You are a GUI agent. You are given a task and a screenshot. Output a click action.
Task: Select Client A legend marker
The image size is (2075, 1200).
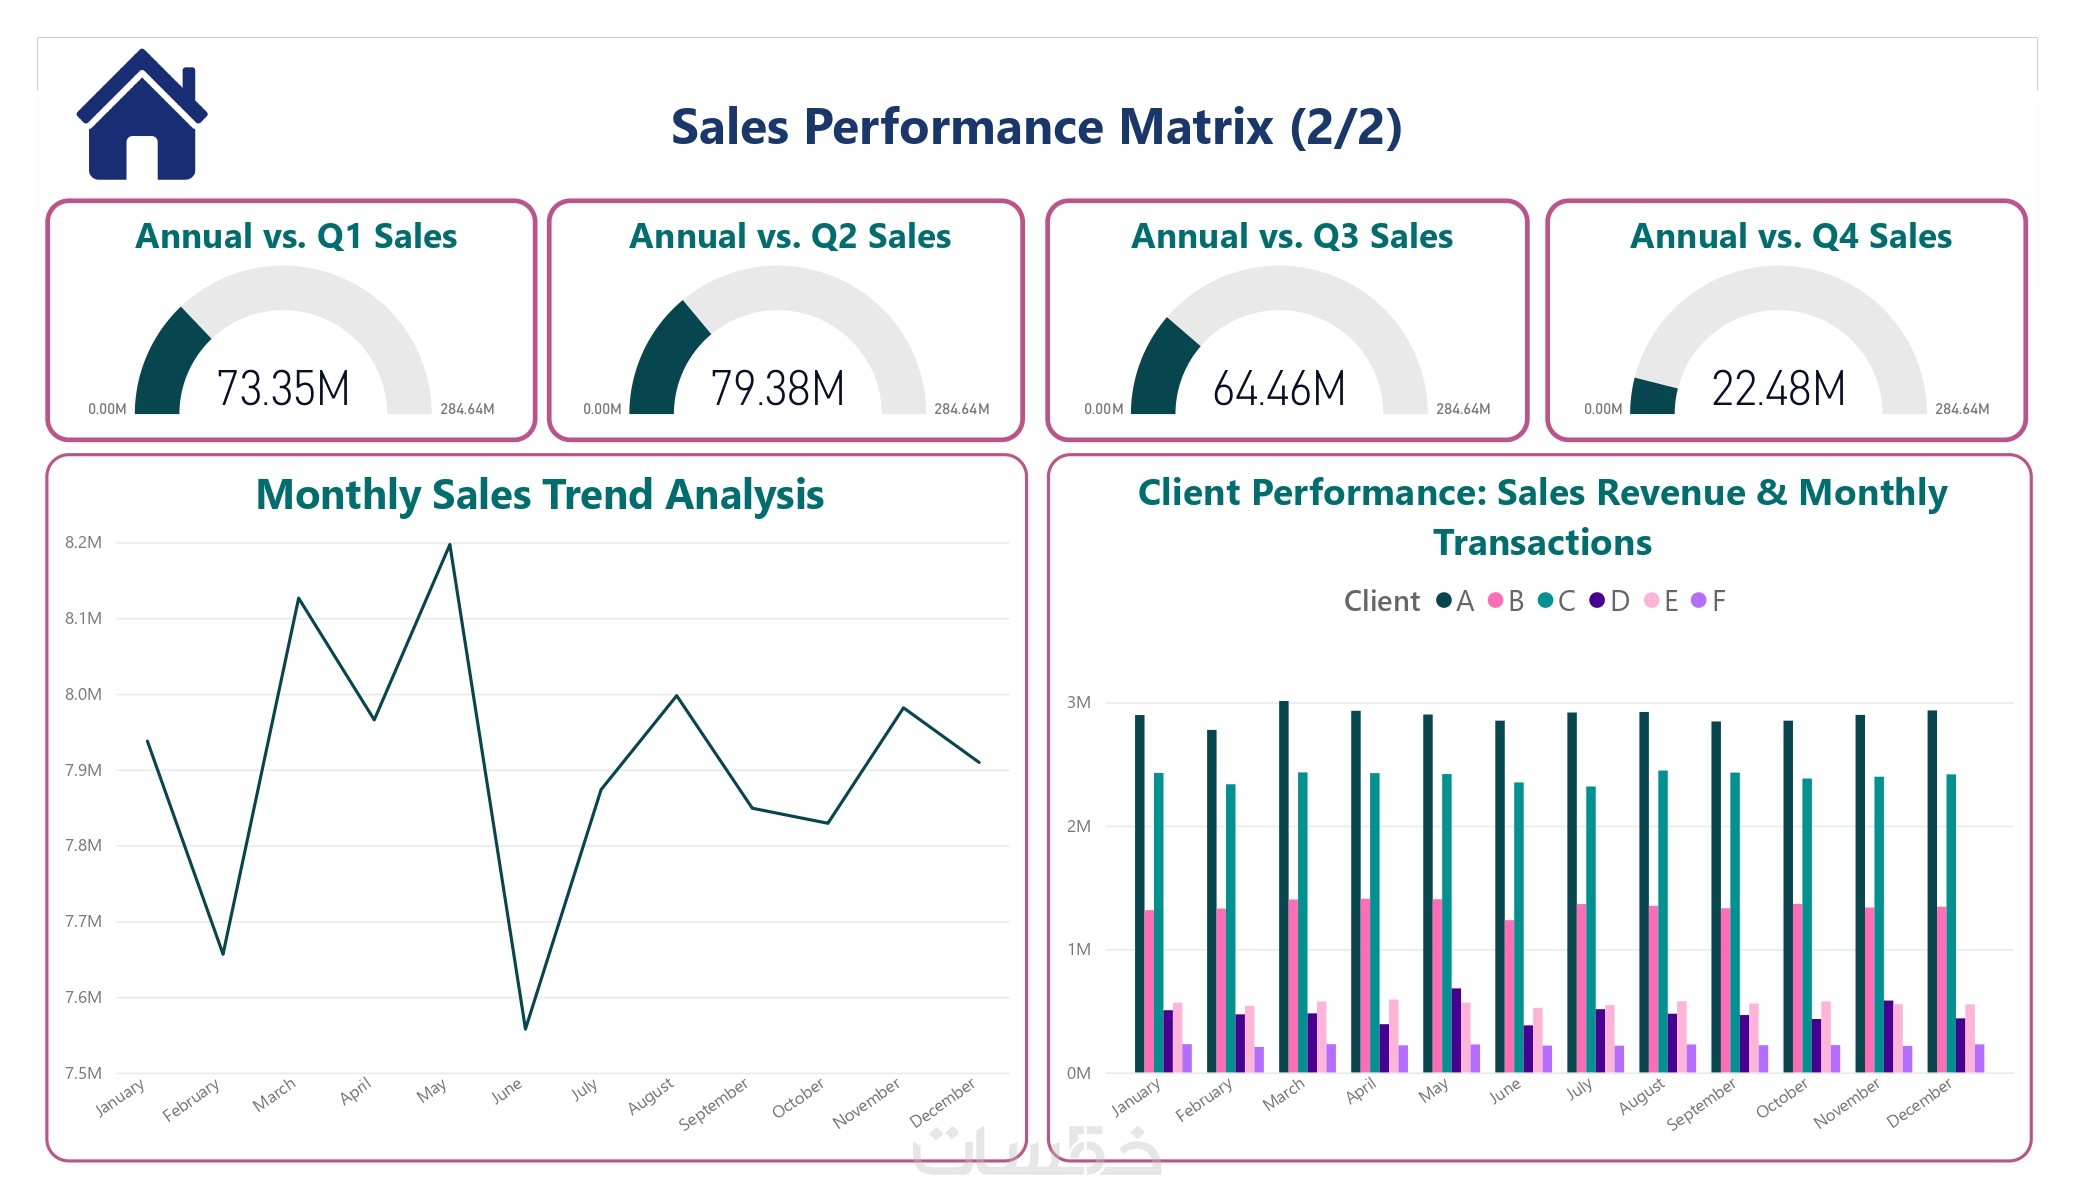tap(1443, 601)
